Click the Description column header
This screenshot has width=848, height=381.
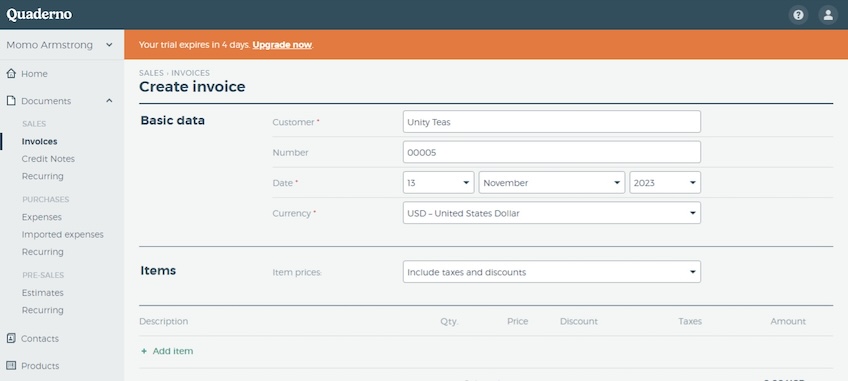coord(163,321)
